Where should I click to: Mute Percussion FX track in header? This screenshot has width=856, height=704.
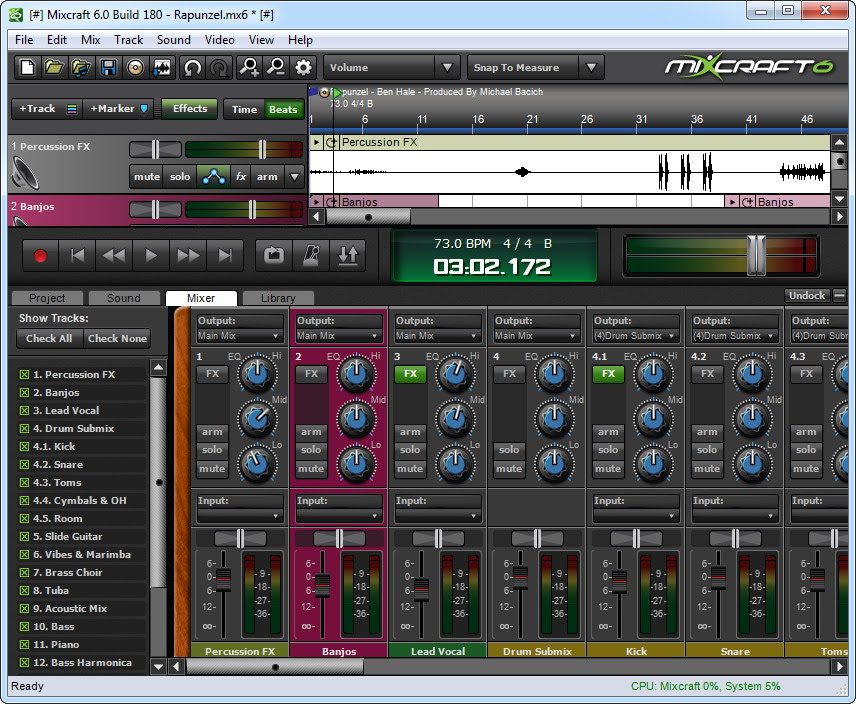[147, 177]
